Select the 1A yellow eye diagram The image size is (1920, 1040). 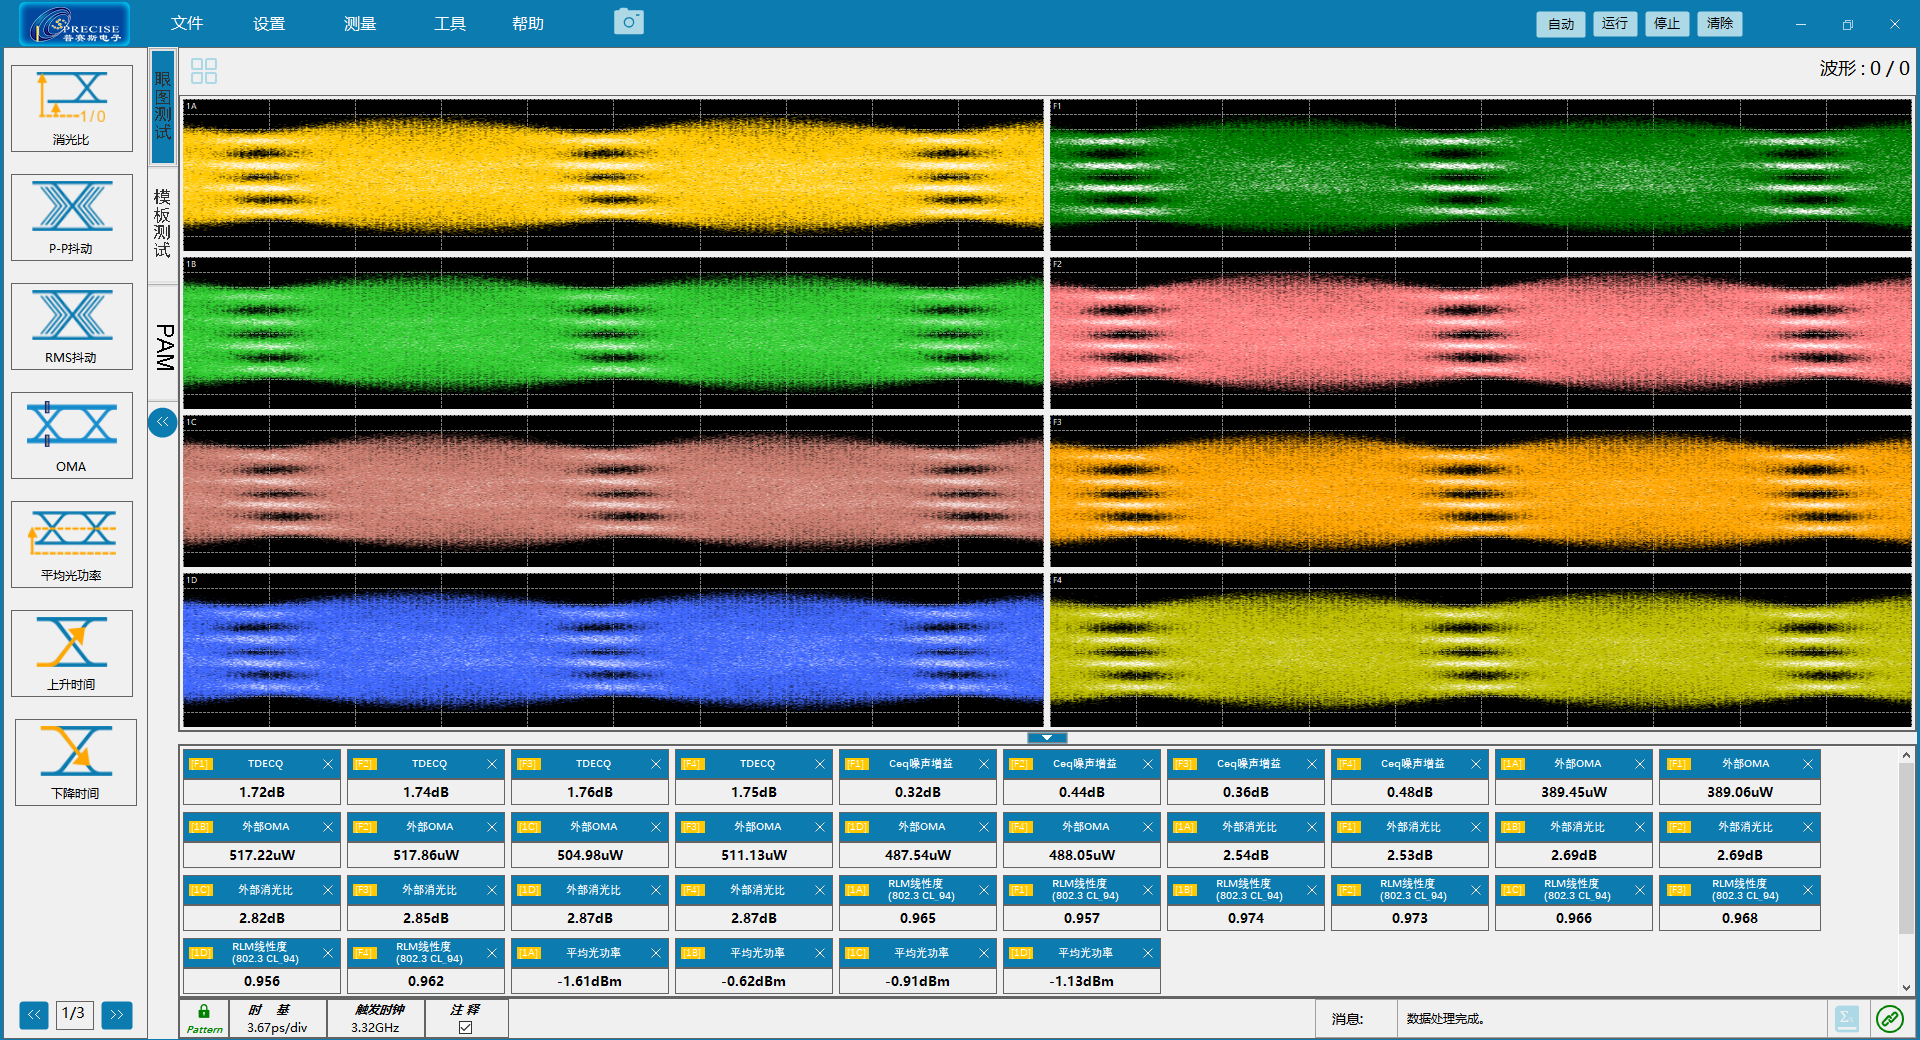tap(613, 174)
